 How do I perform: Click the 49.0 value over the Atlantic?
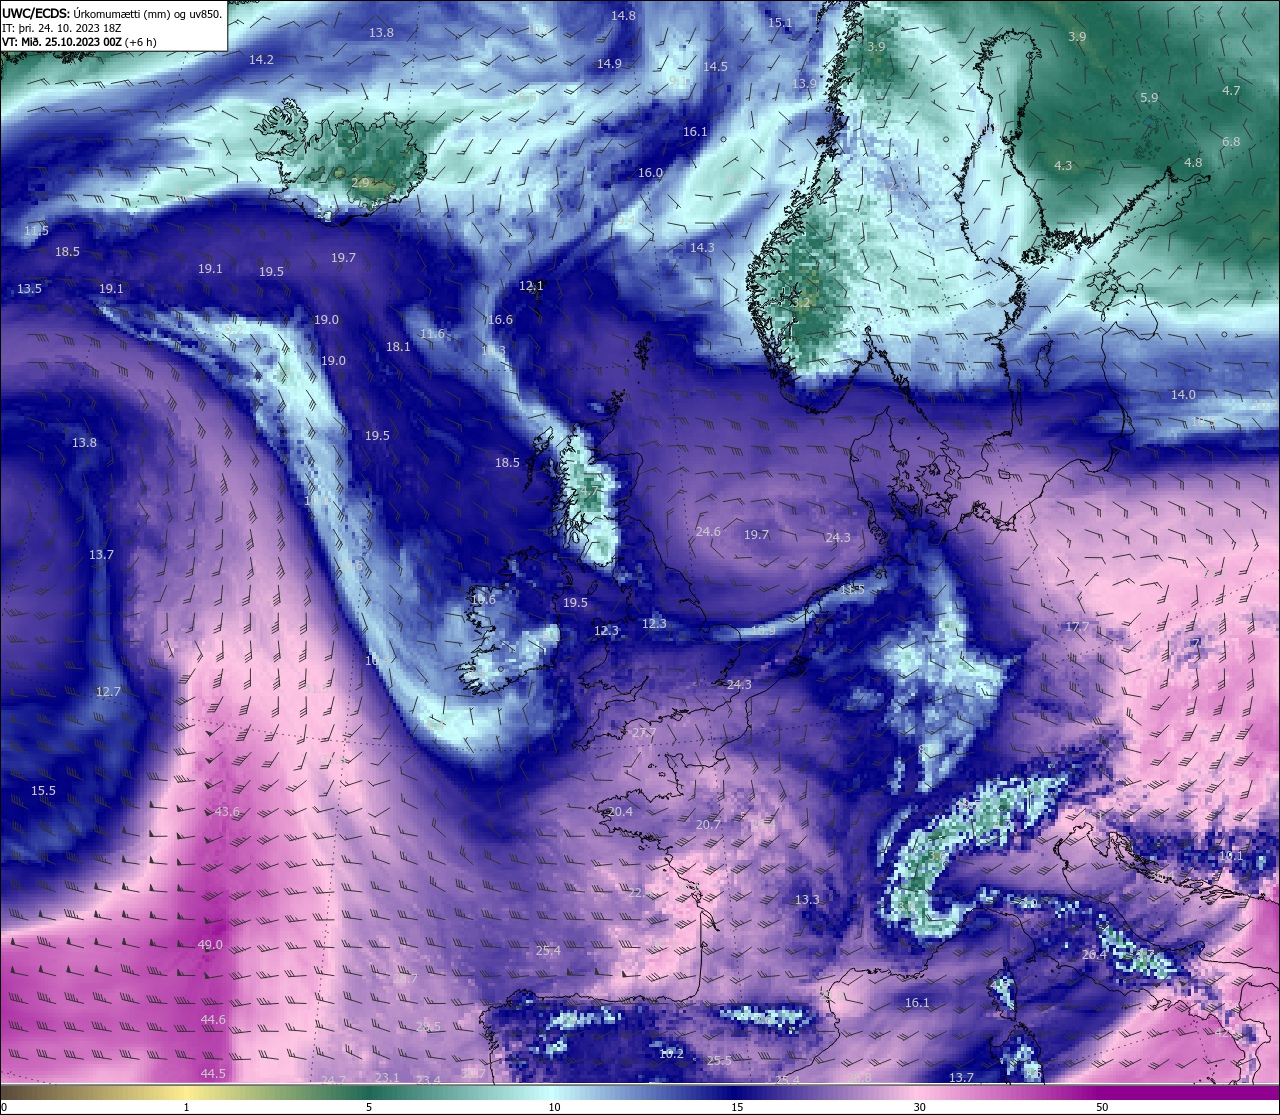point(210,945)
